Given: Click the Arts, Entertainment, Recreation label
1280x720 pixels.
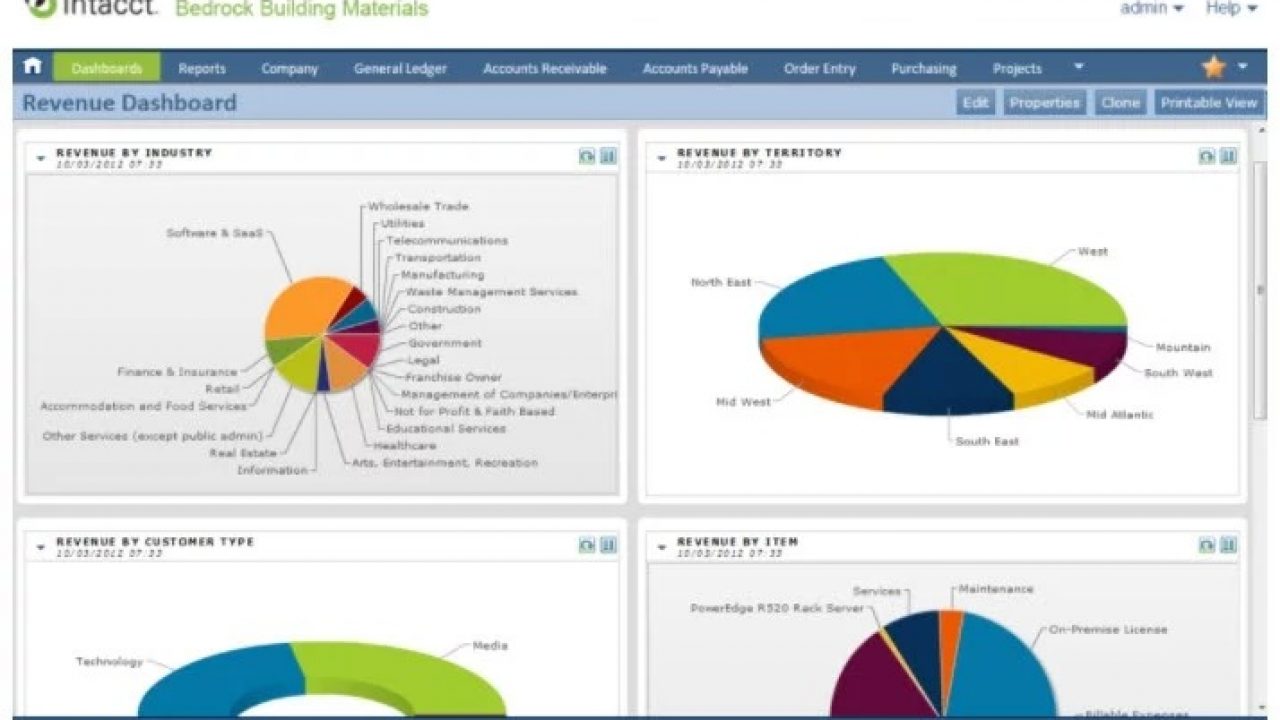Looking at the screenshot, I should coord(445,463).
